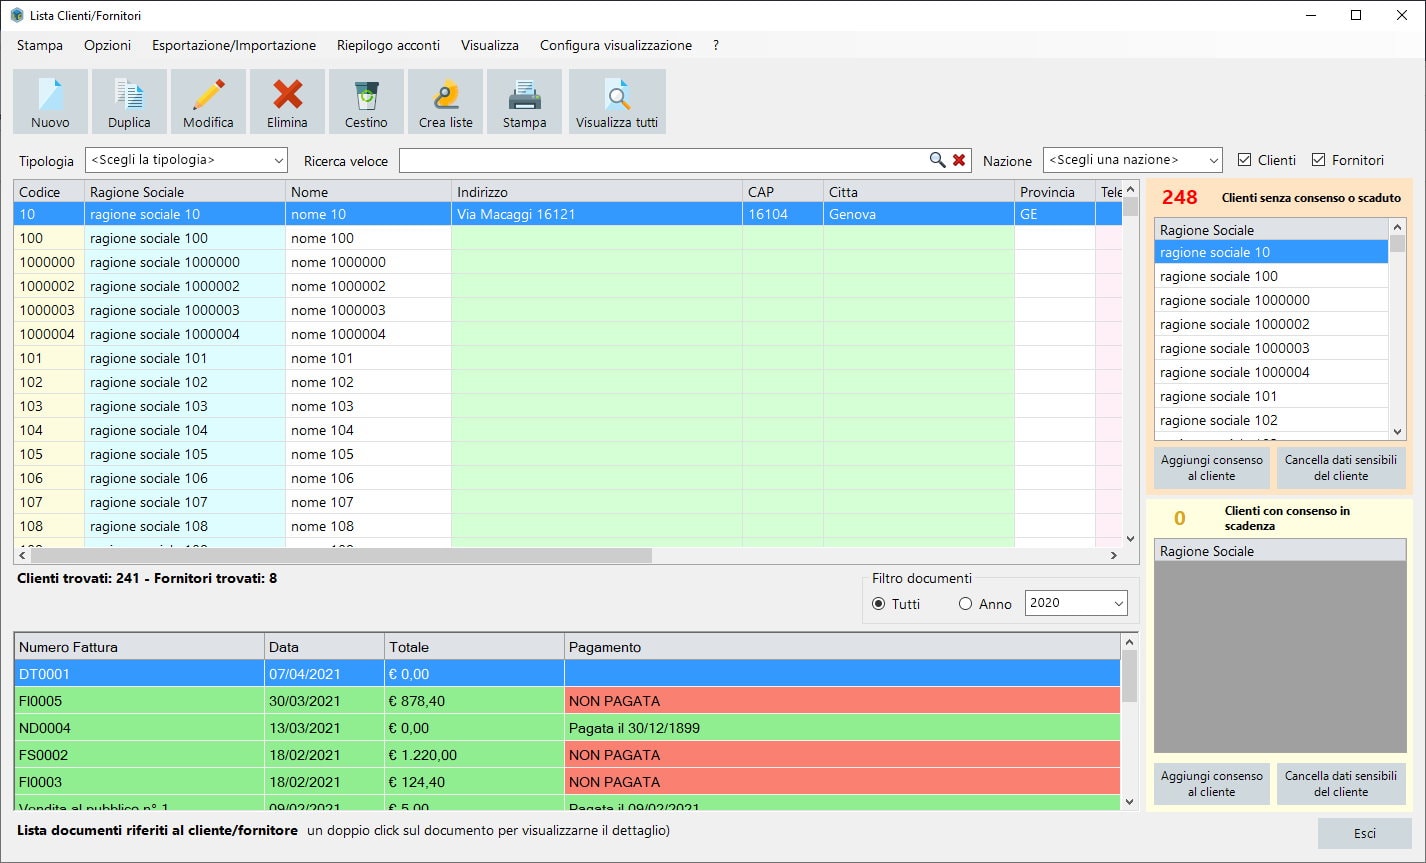Clear quick search with the red X
1426x863 pixels.
[x=959, y=160]
